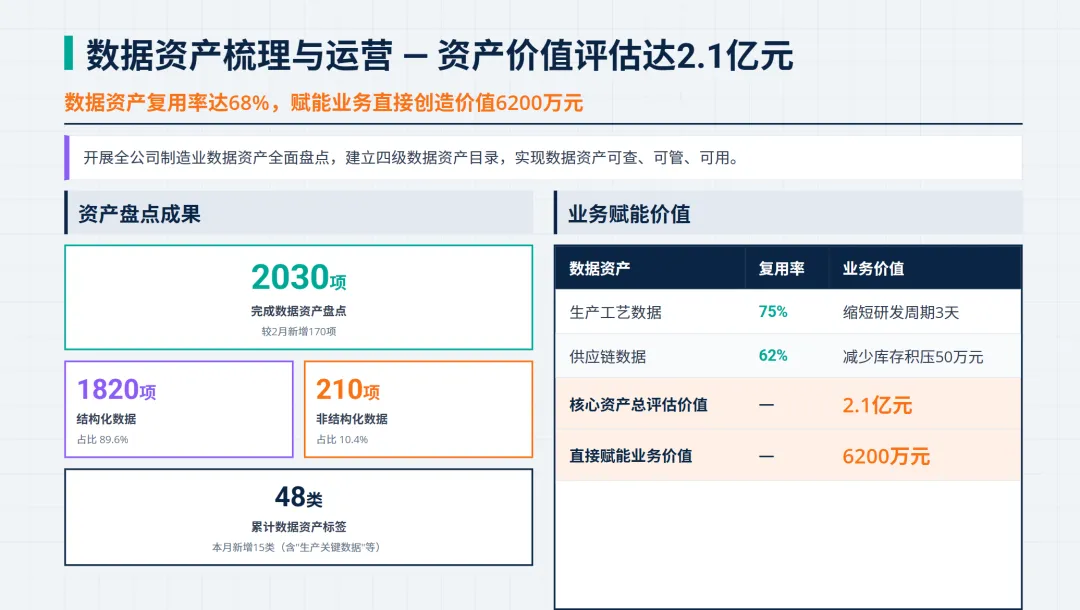Select the 非结构化数据 label
The height and width of the screenshot is (610, 1080).
(351, 419)
